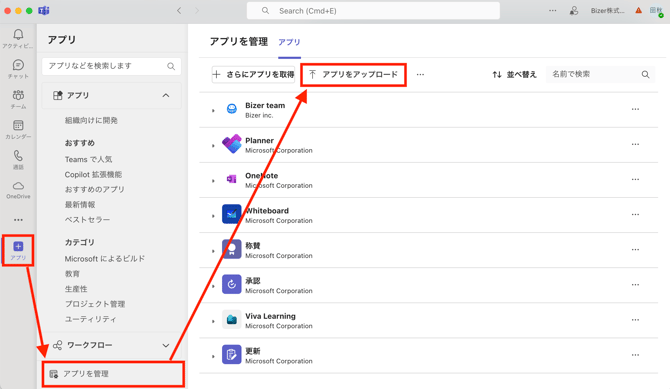The width and height of the screenshot is (670, 389).
Task: Select Teams で人気 category
Action: tap(88, 159)
